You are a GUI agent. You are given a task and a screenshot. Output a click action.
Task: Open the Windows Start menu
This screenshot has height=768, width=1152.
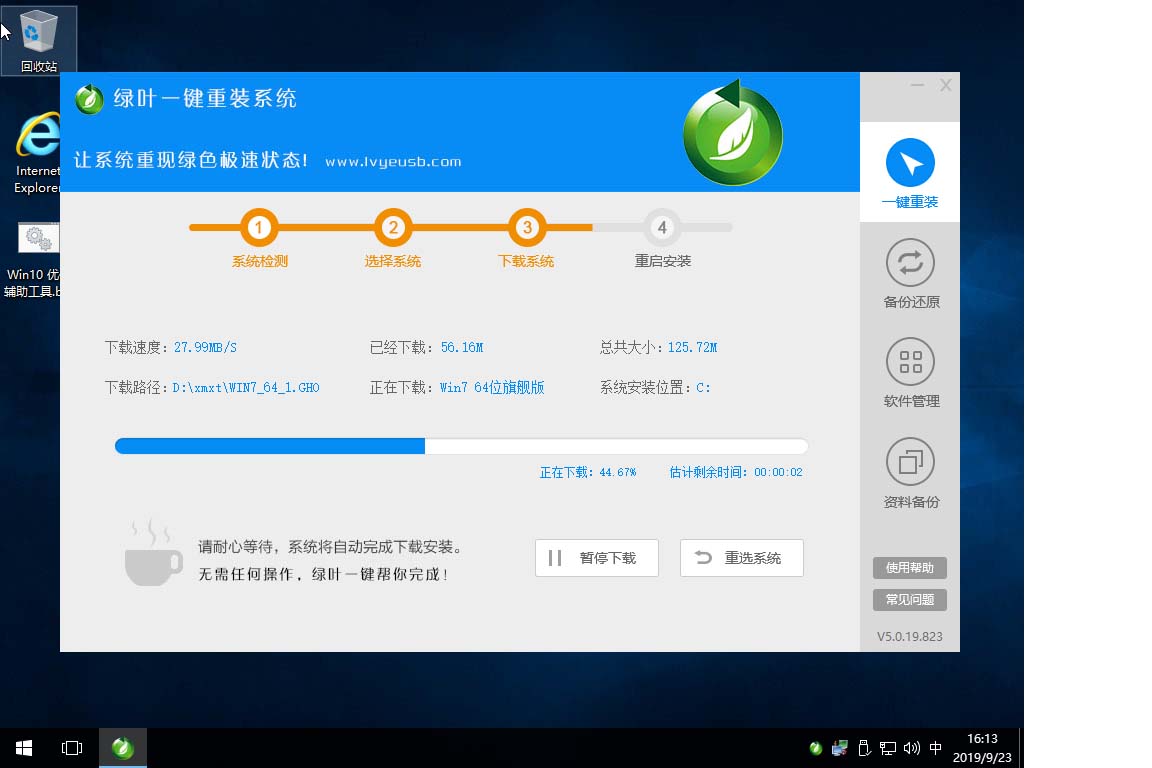[24, 748]
